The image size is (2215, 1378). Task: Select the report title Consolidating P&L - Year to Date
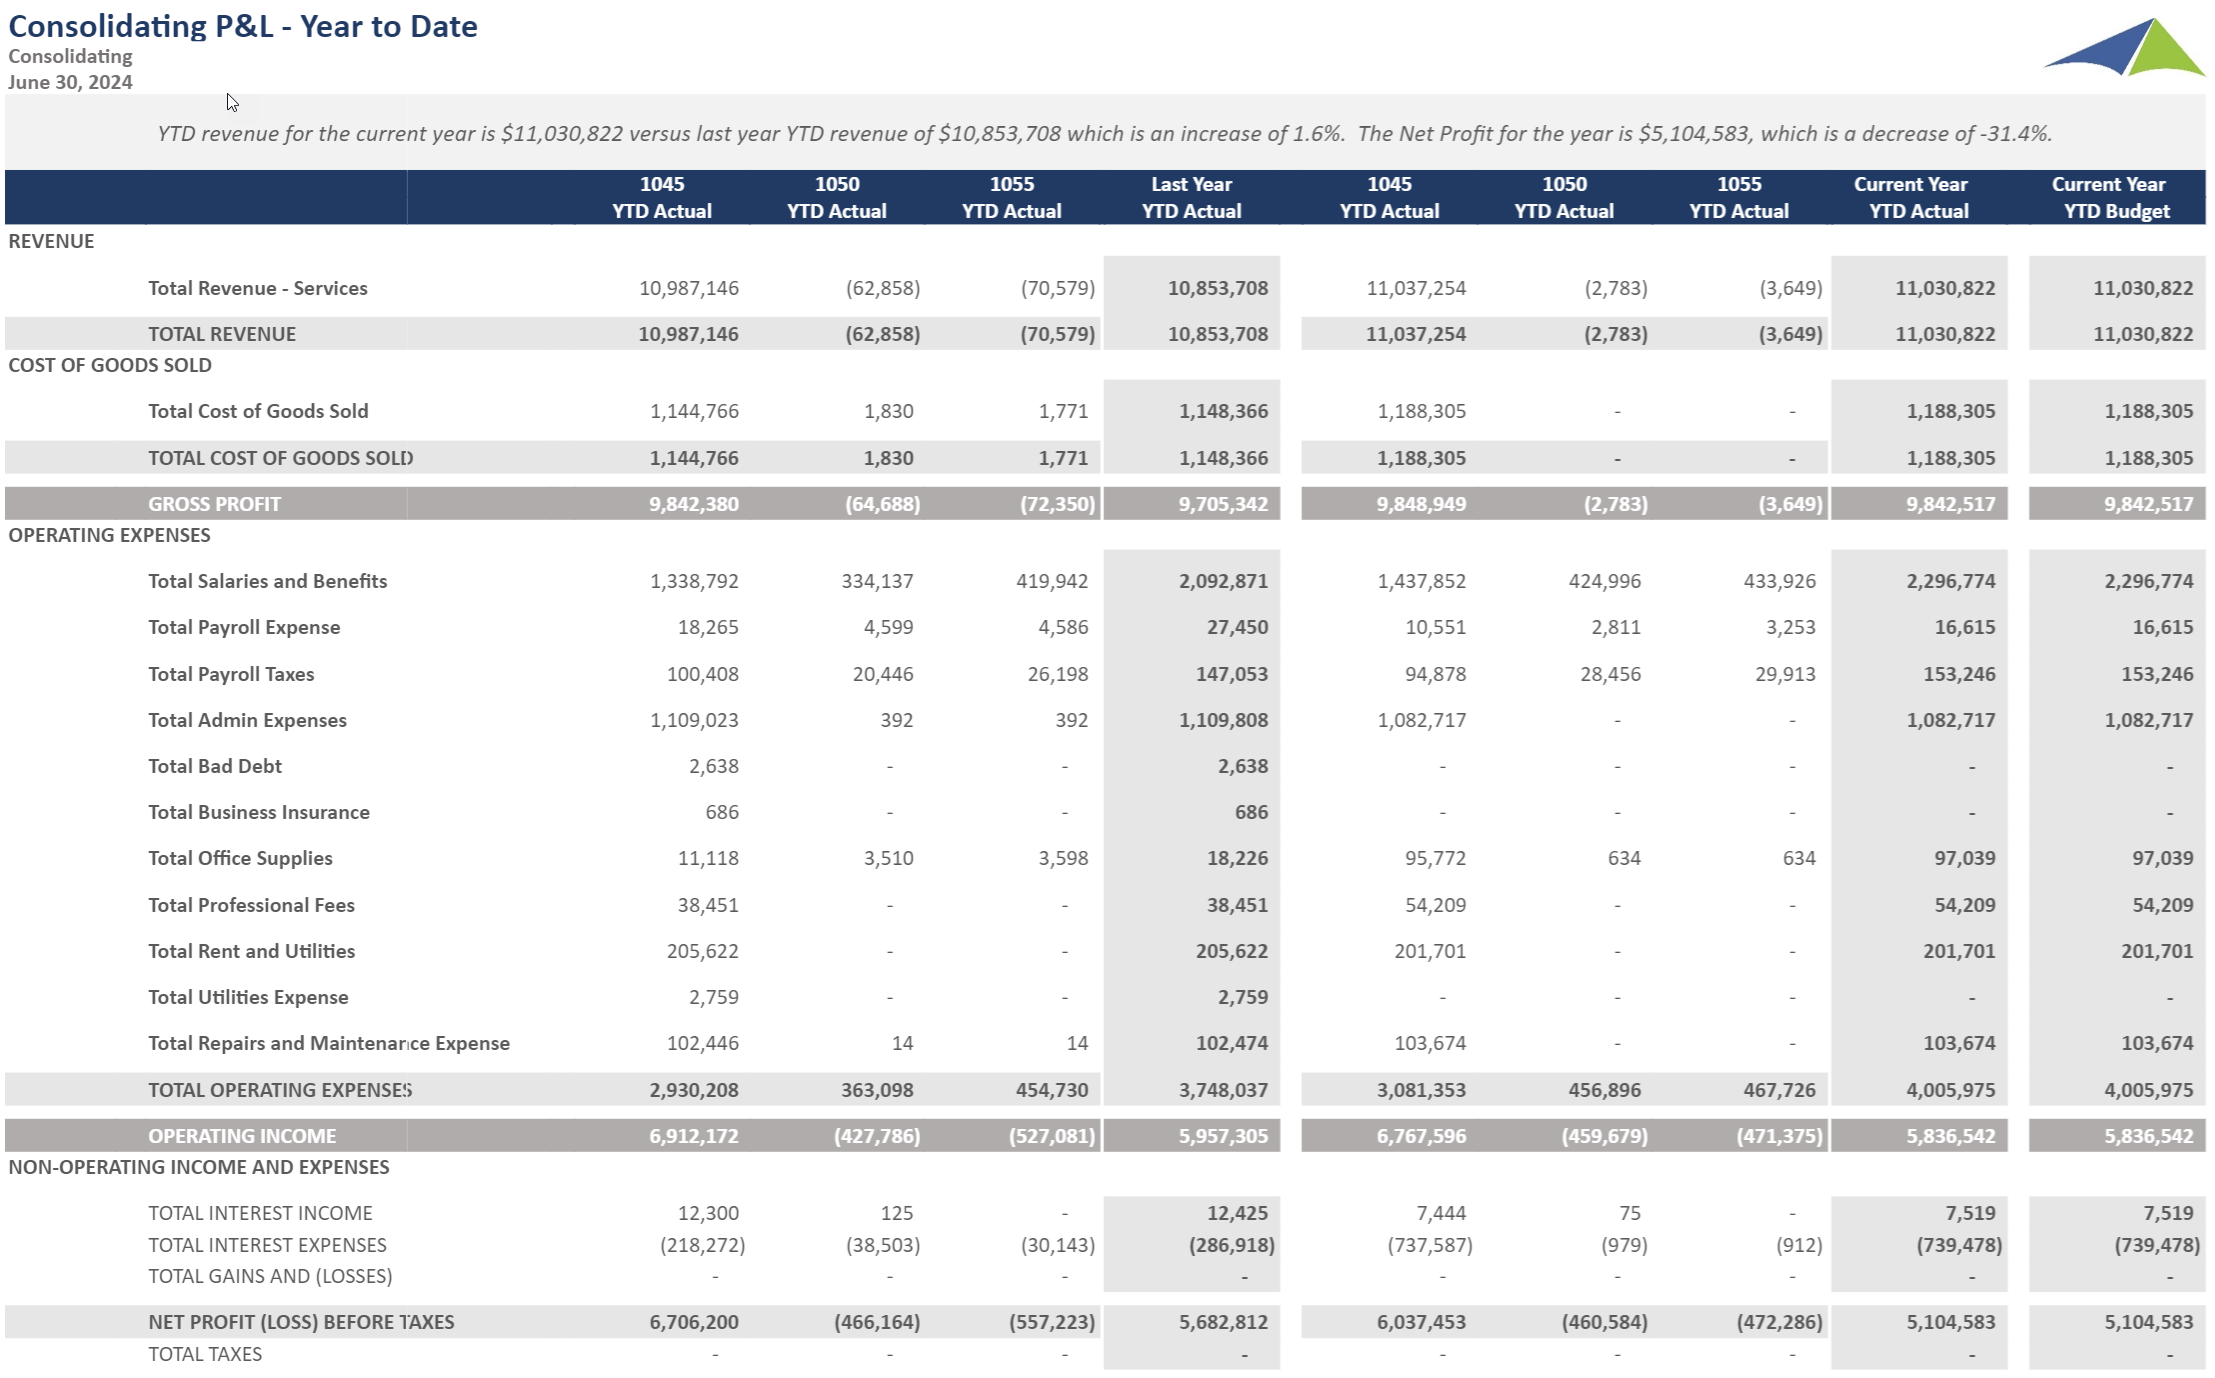243,26
